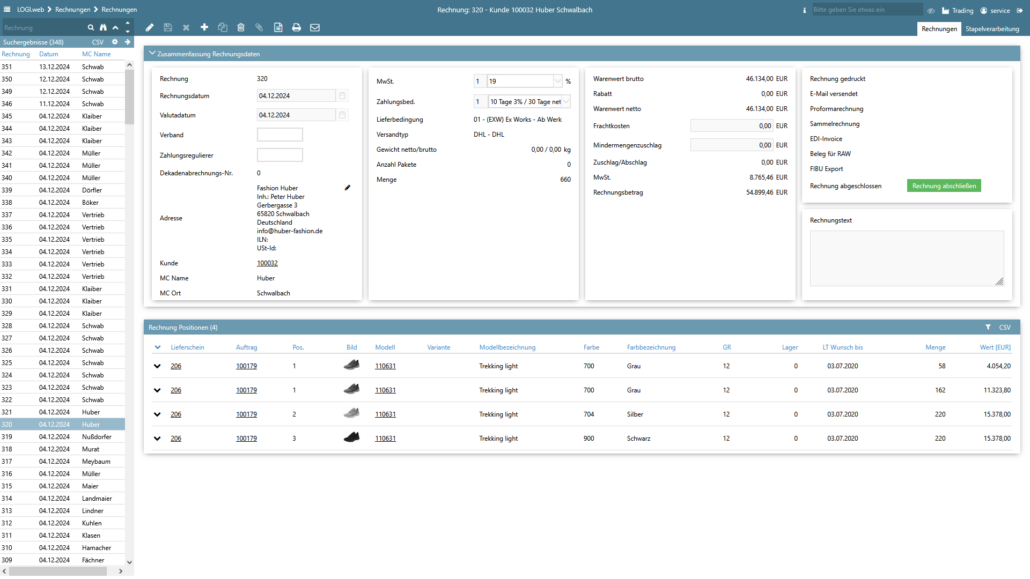Click the pencil edit icon in the toolbar
The height and width of the screenshot is (579, 1030).
[x=150, y=27]
